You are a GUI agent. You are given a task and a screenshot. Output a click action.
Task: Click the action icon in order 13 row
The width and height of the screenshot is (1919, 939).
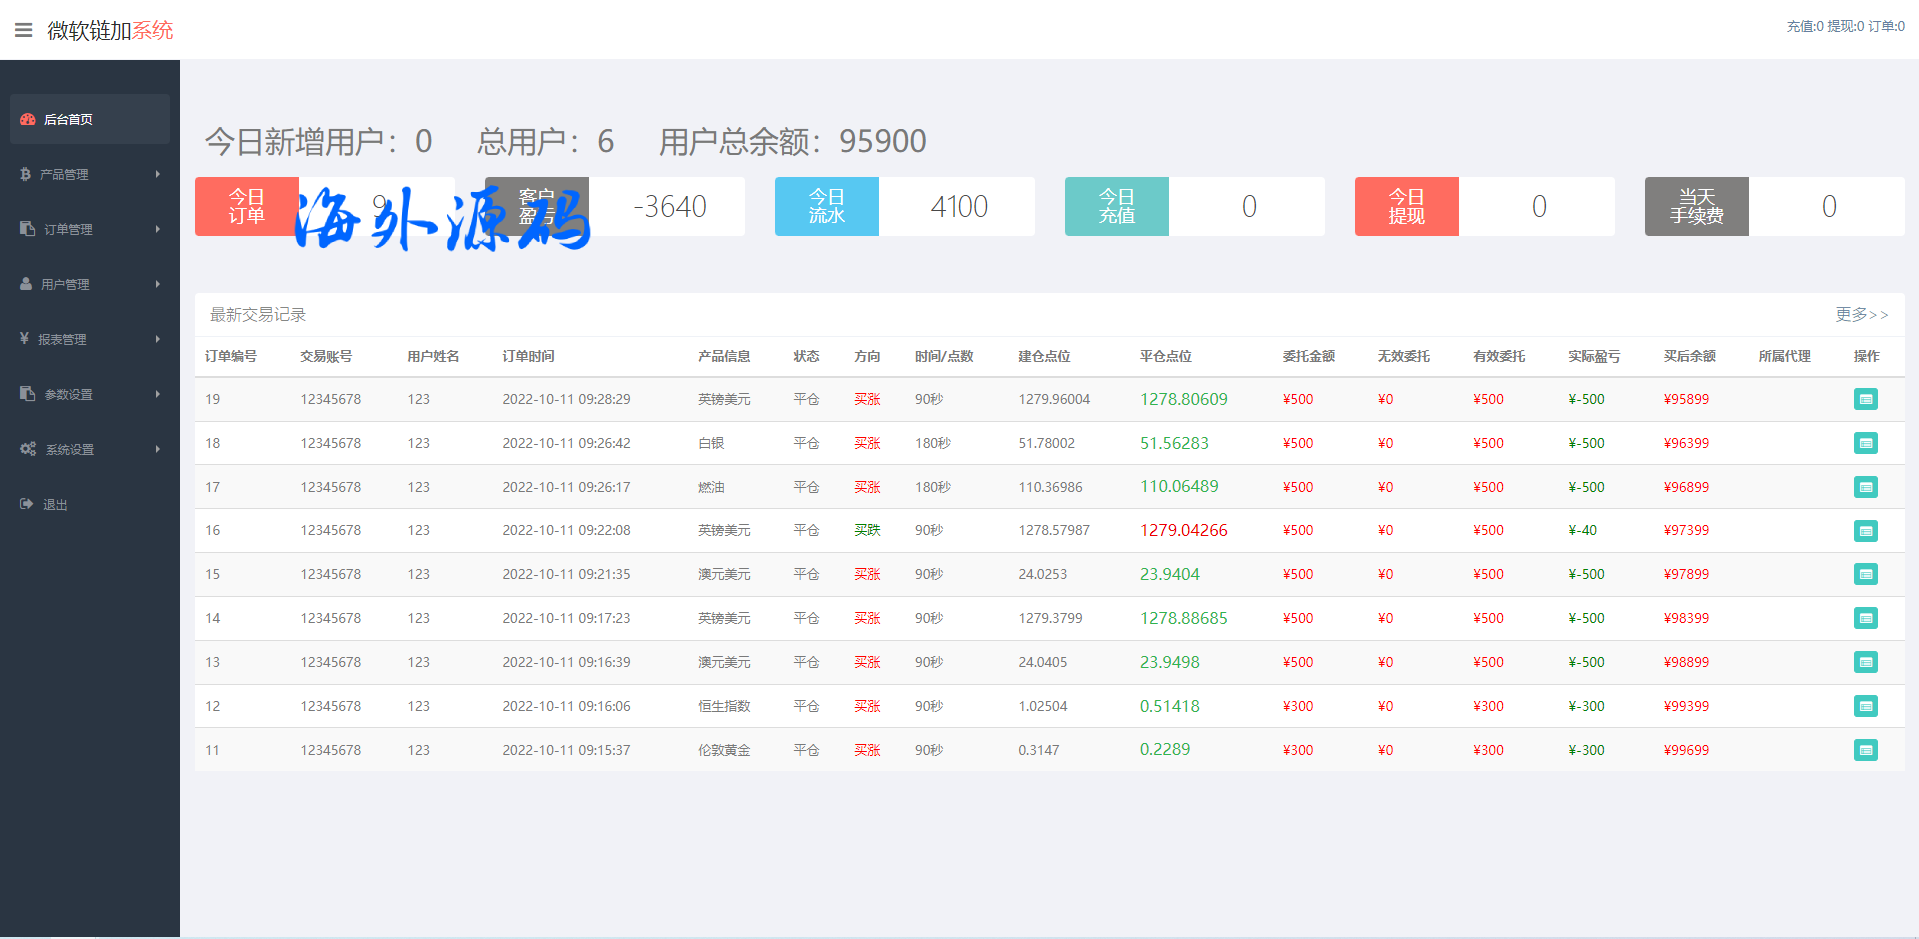pos(1865,662)
